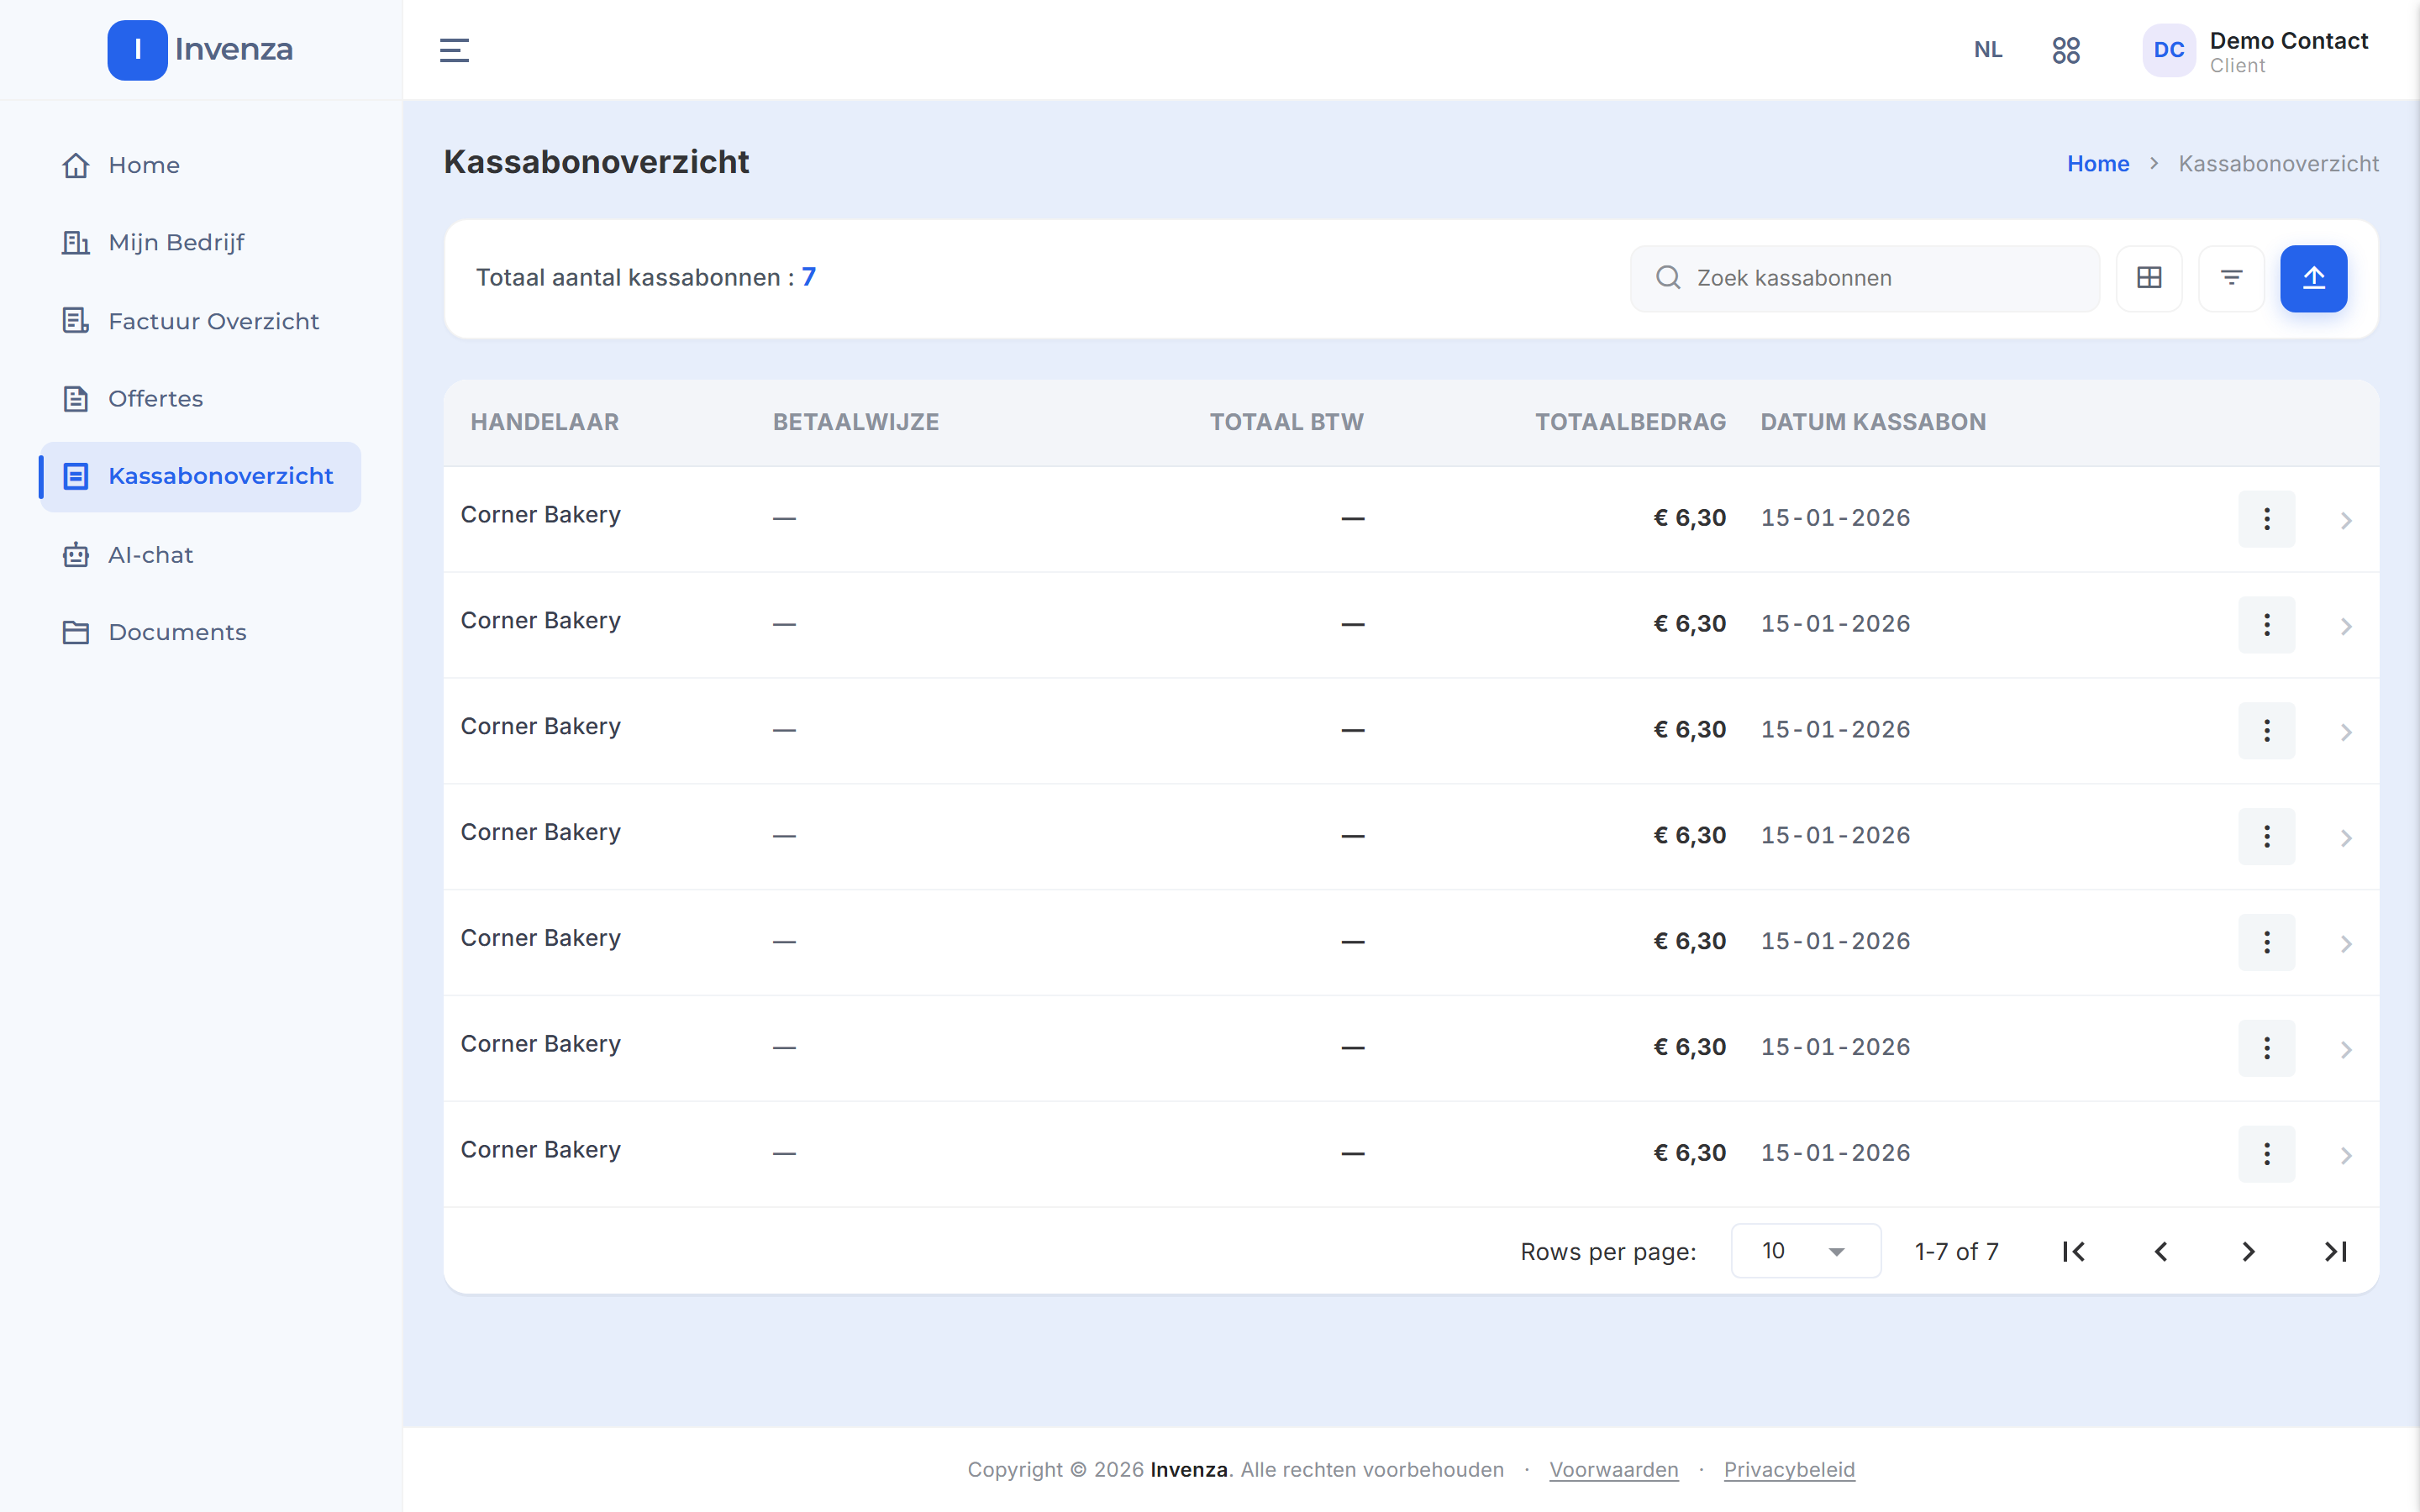2420x1512 pixels.
Task: Jump to last page
Action: [x=2335, y=1251]
